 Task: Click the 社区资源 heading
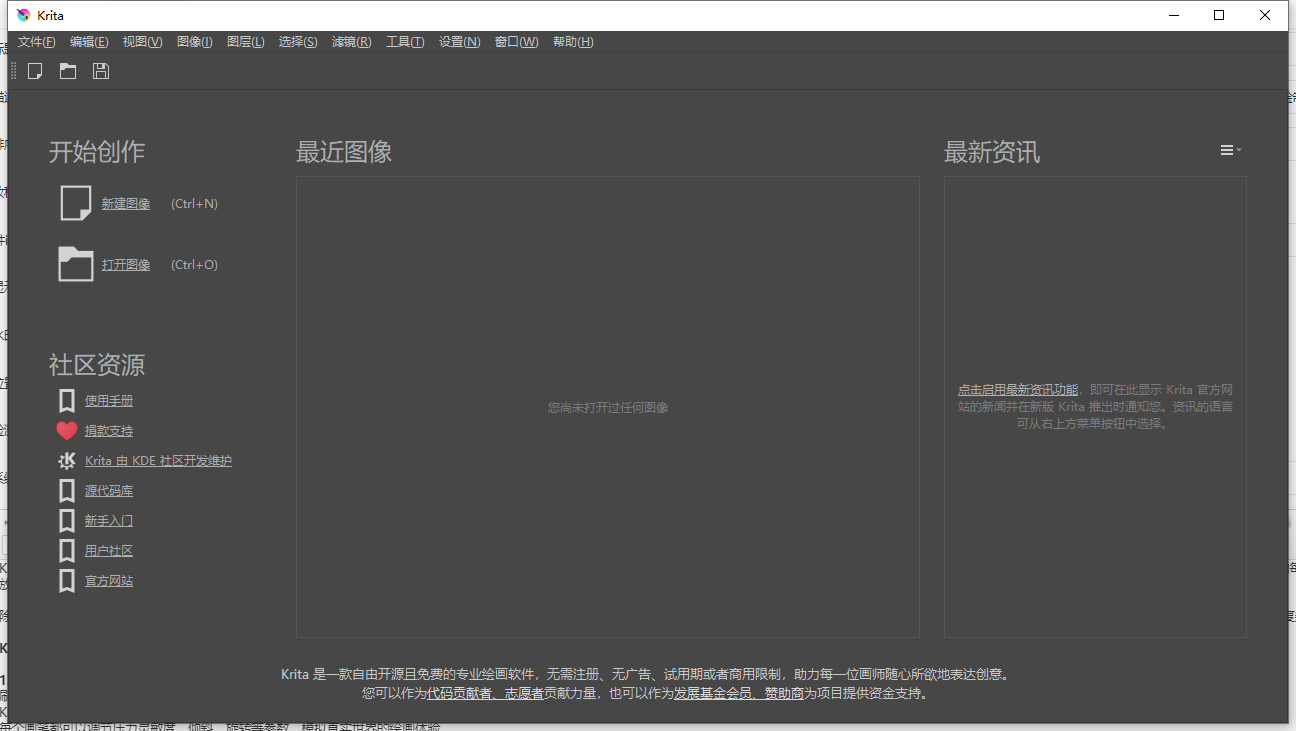pos(97,364)
